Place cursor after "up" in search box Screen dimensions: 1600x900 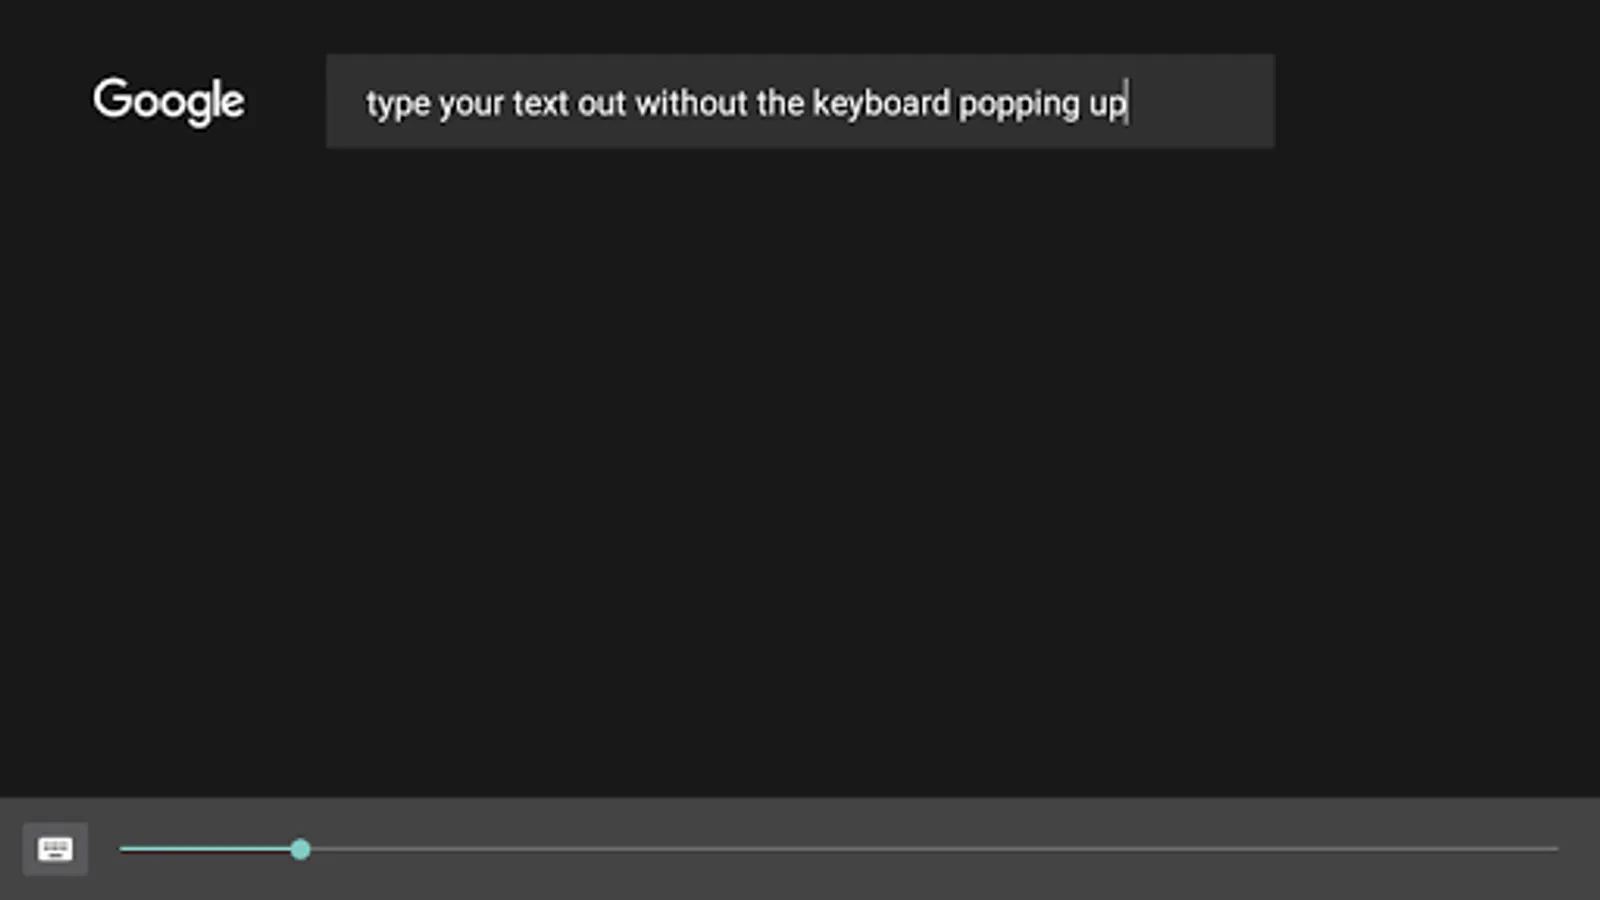(x=1128, y=103)
